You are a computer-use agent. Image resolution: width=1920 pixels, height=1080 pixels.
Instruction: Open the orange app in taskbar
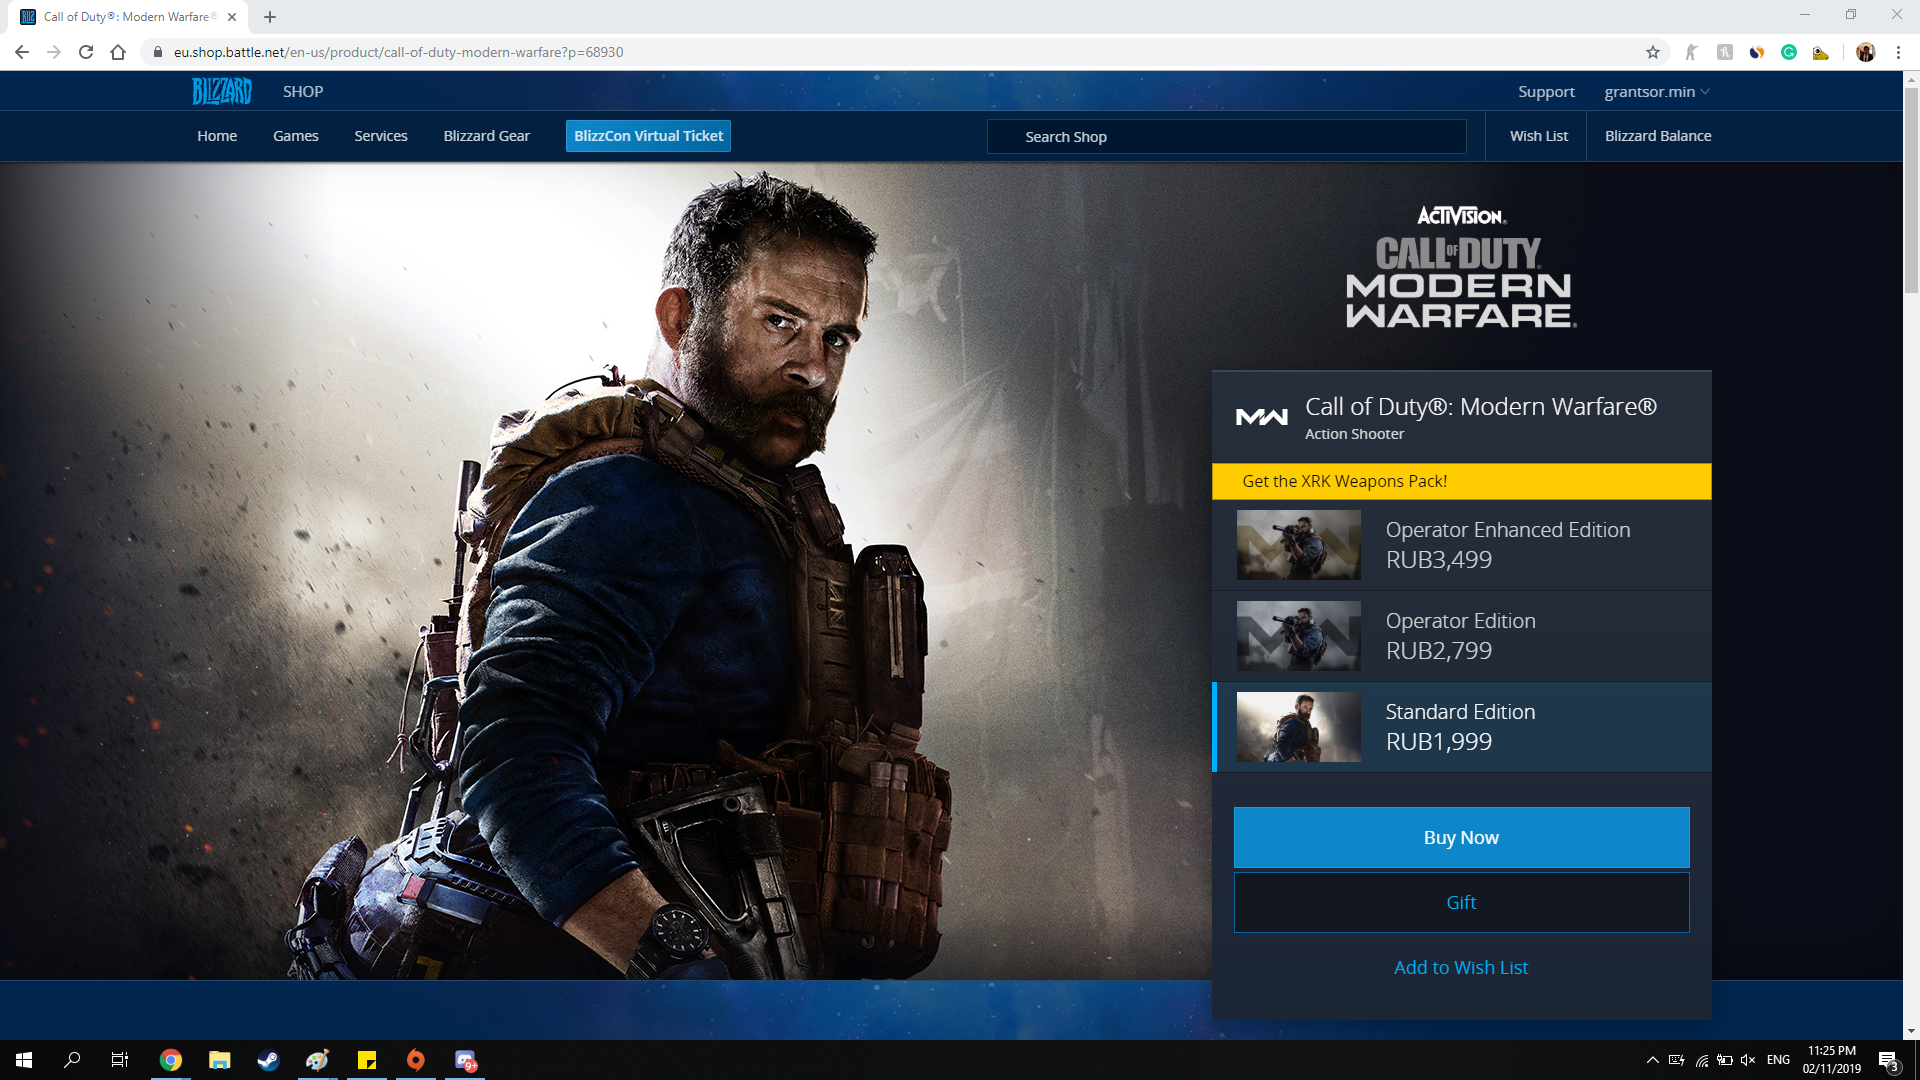coord(416,1060)
